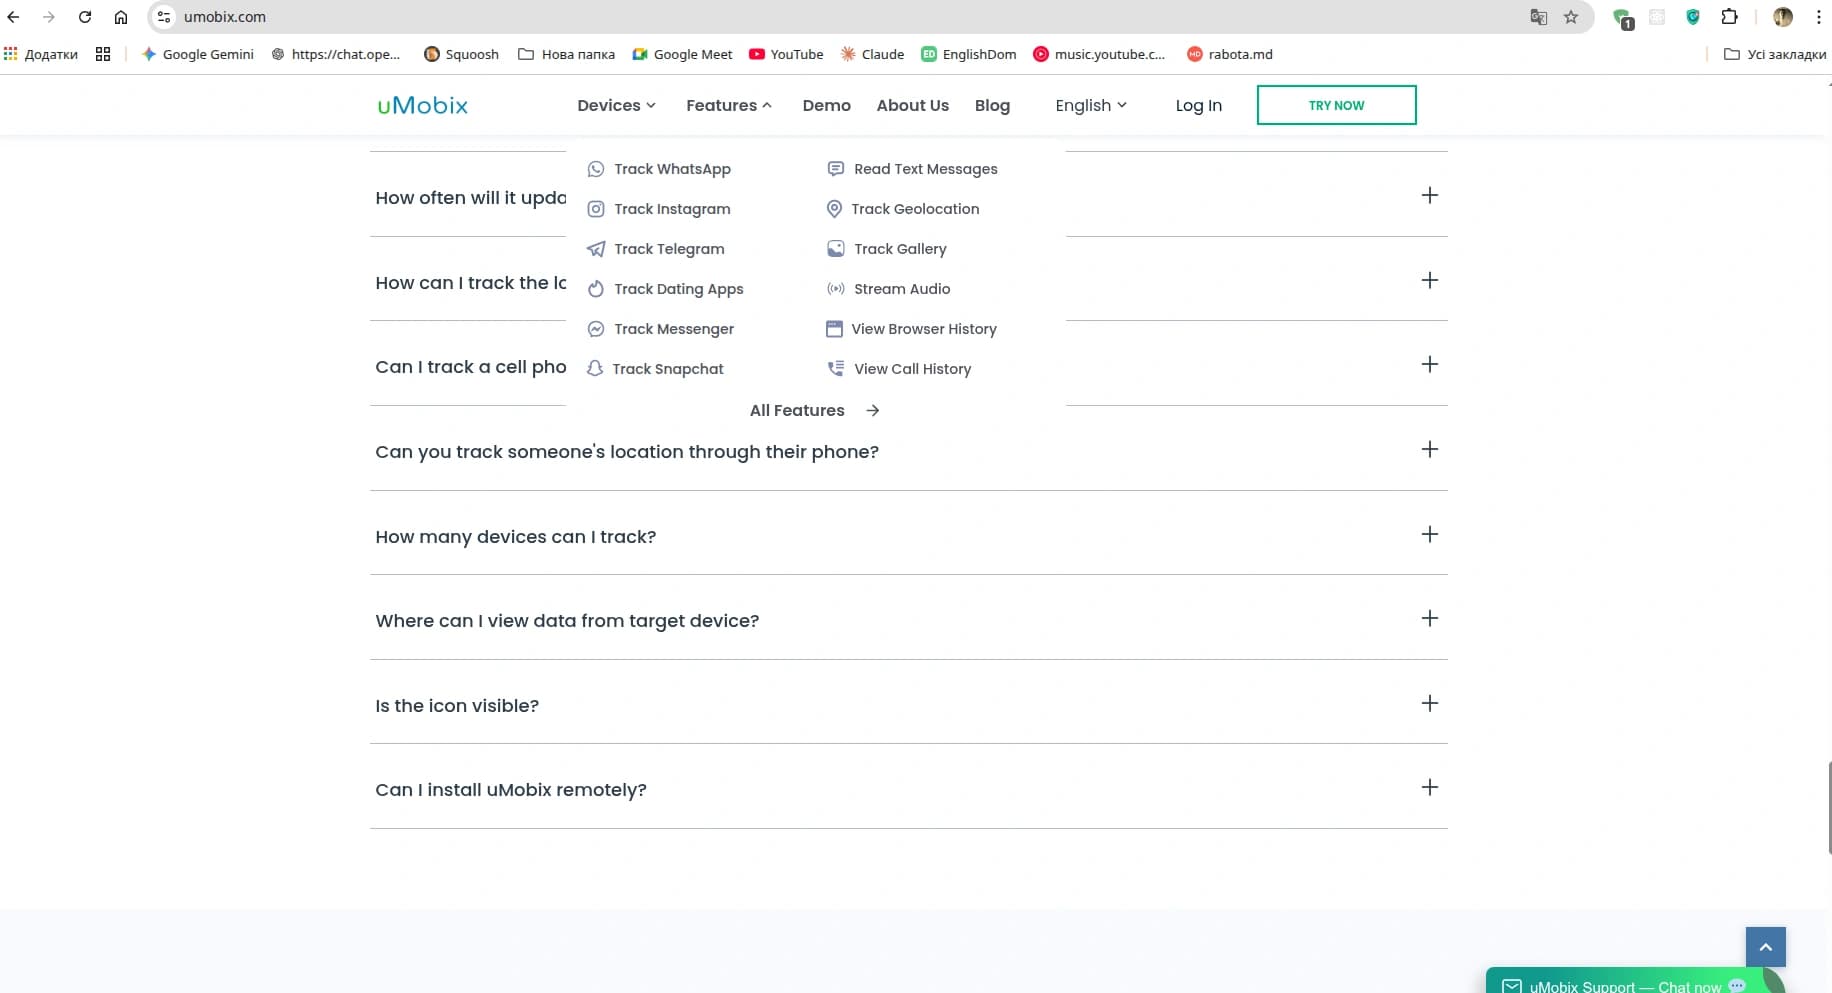Click the arrow next to All Features
1832x993 pixels.
coord(873,411)
